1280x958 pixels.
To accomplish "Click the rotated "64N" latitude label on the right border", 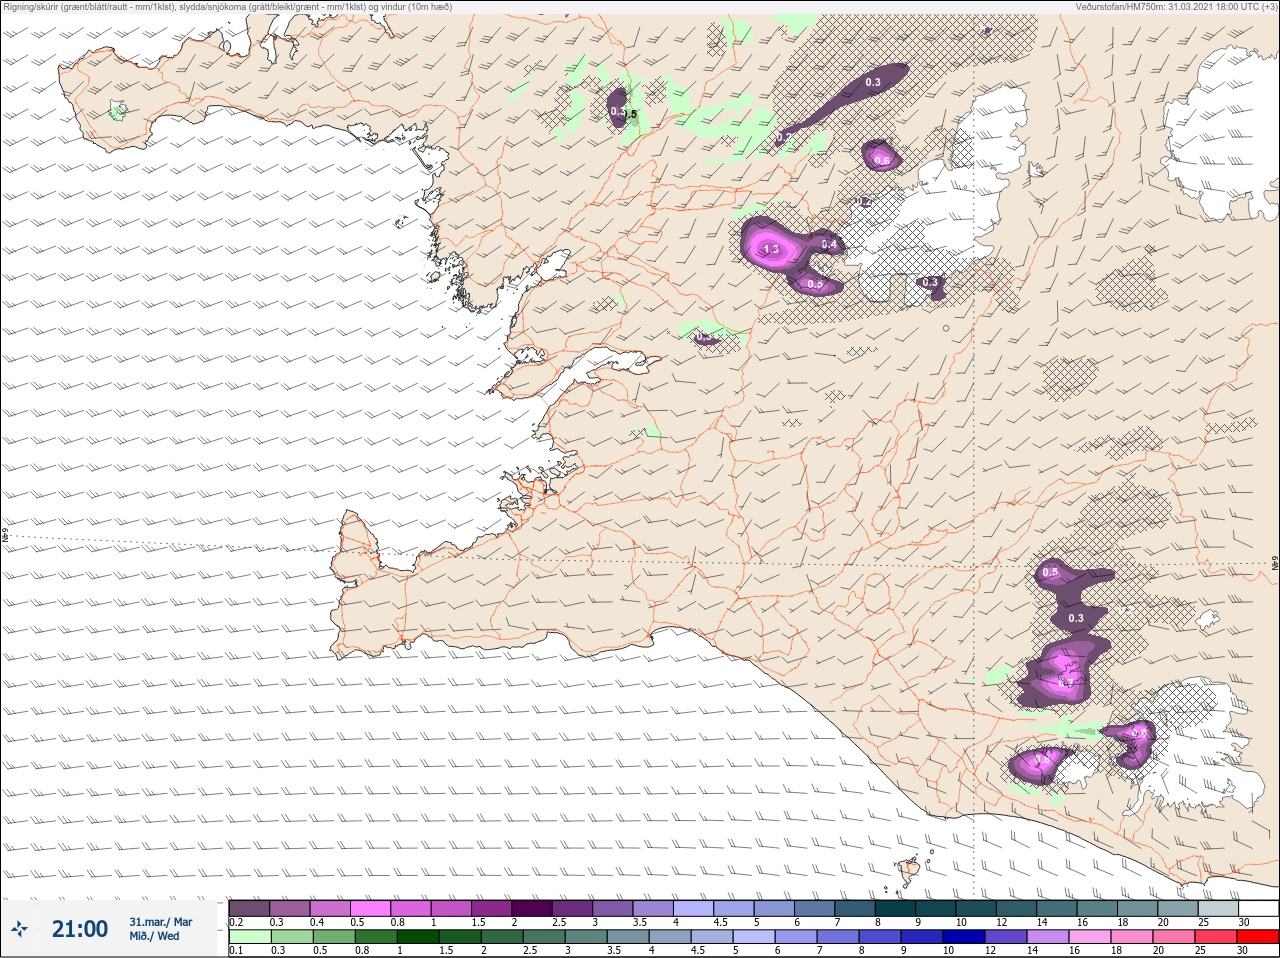I will point(1275,563).
